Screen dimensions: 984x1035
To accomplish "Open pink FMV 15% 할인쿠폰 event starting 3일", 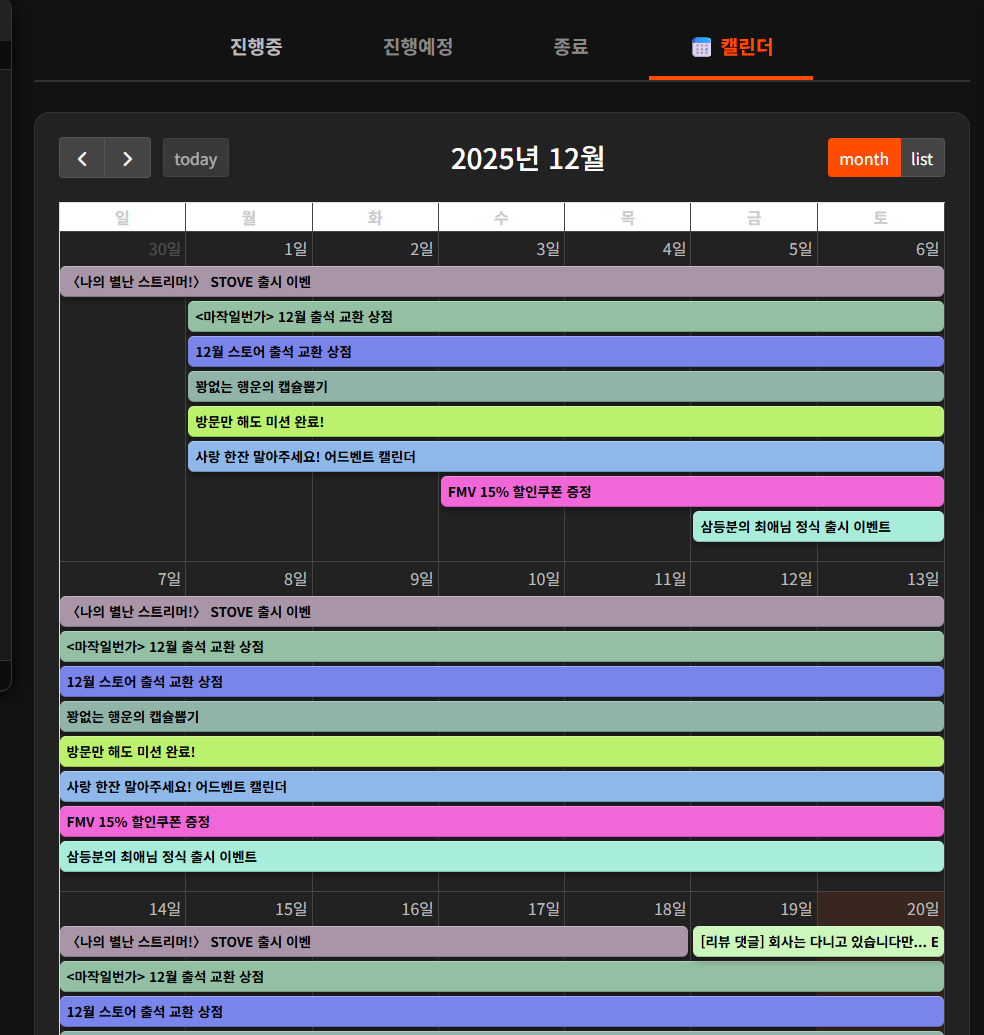I will pos(691,491).
